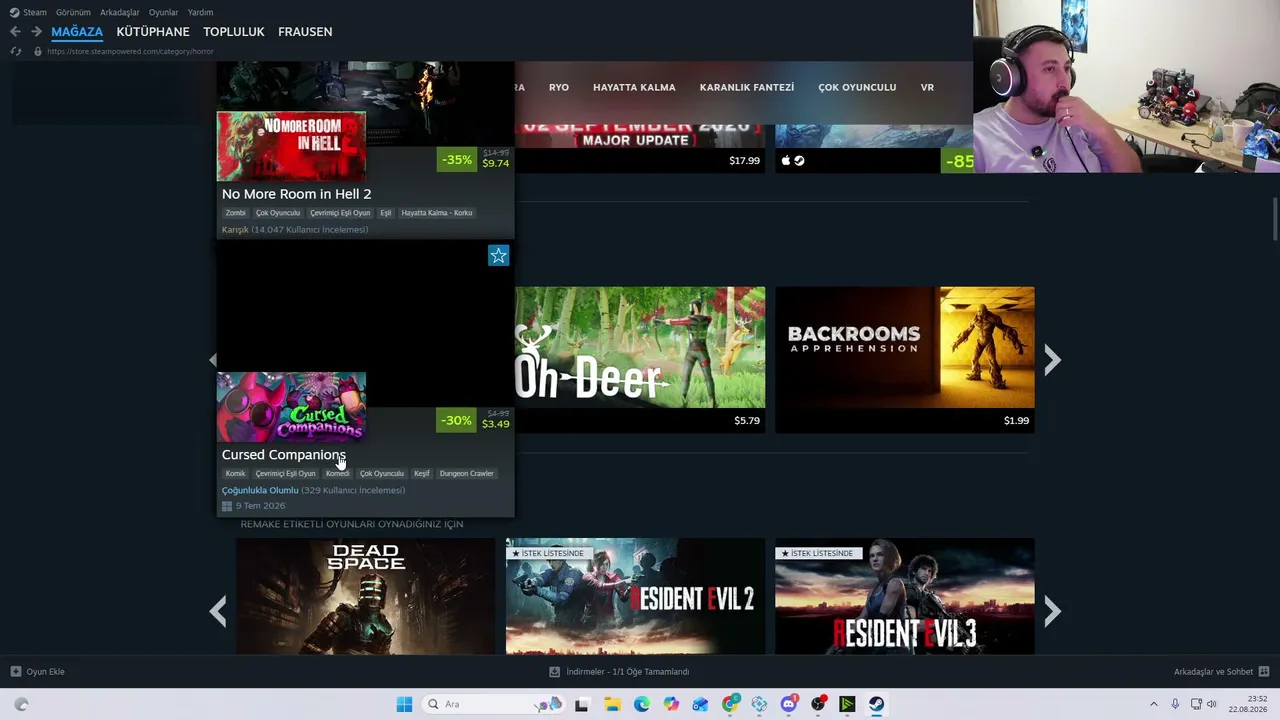
Task: Open Discord from the taskbar
Action: (x=789, y=704)
